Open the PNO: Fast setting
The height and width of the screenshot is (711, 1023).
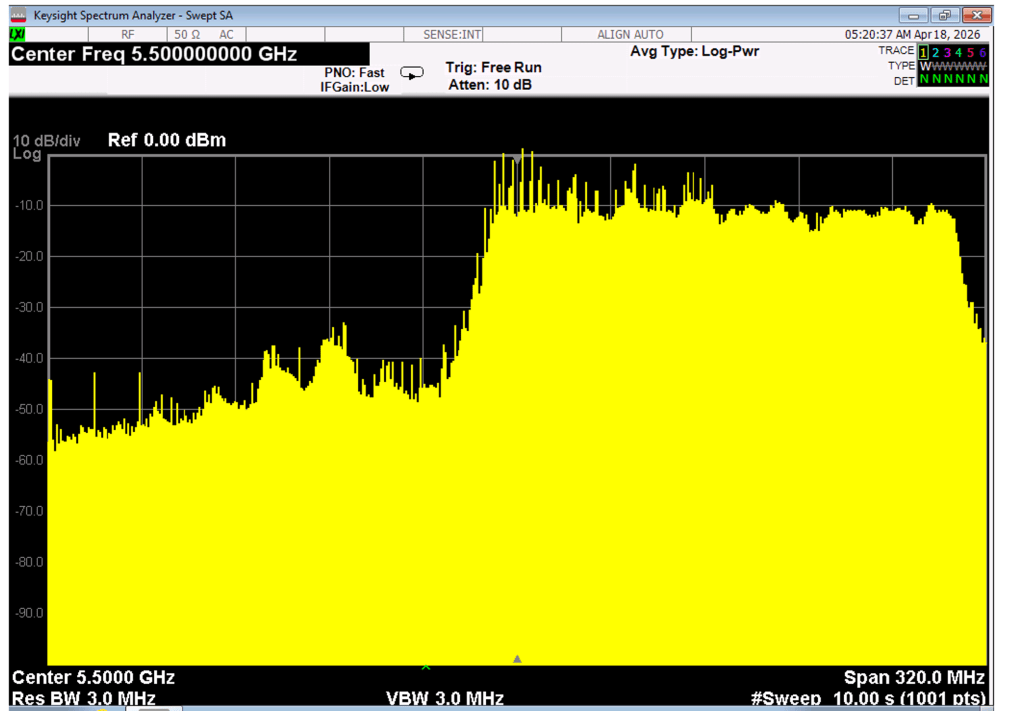coord(354,73)
